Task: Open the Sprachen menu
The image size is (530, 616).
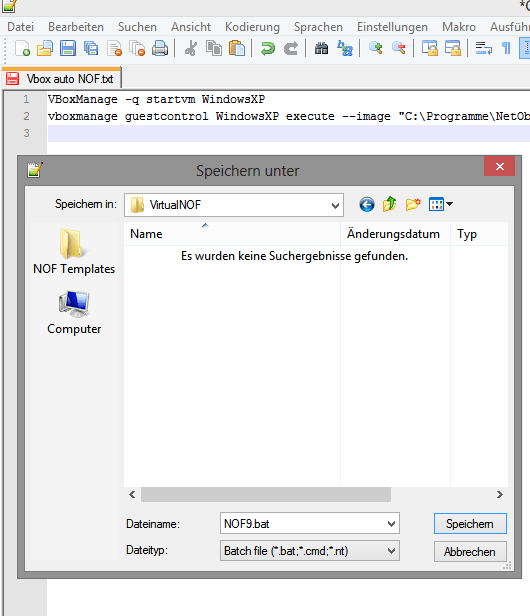Action: click(318, 27)
